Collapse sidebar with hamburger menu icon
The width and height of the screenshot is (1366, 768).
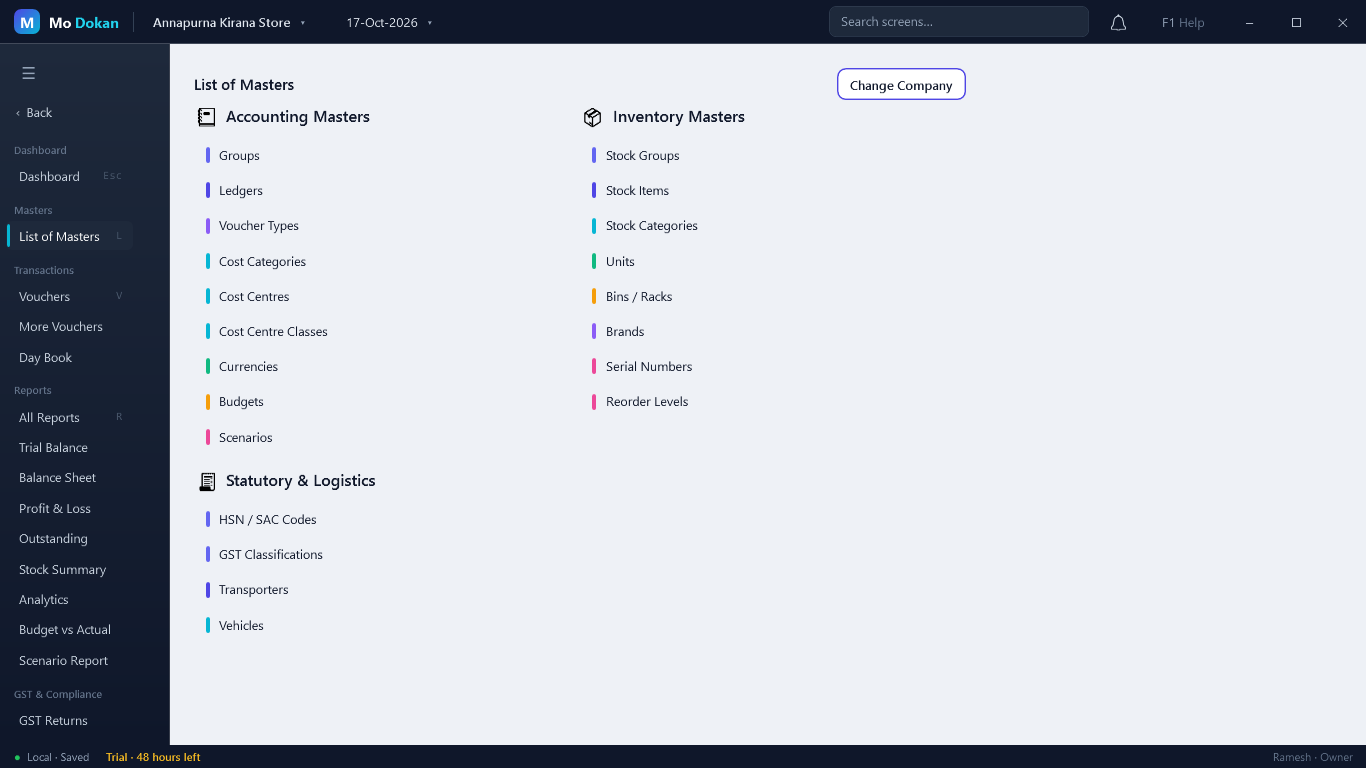28,73
